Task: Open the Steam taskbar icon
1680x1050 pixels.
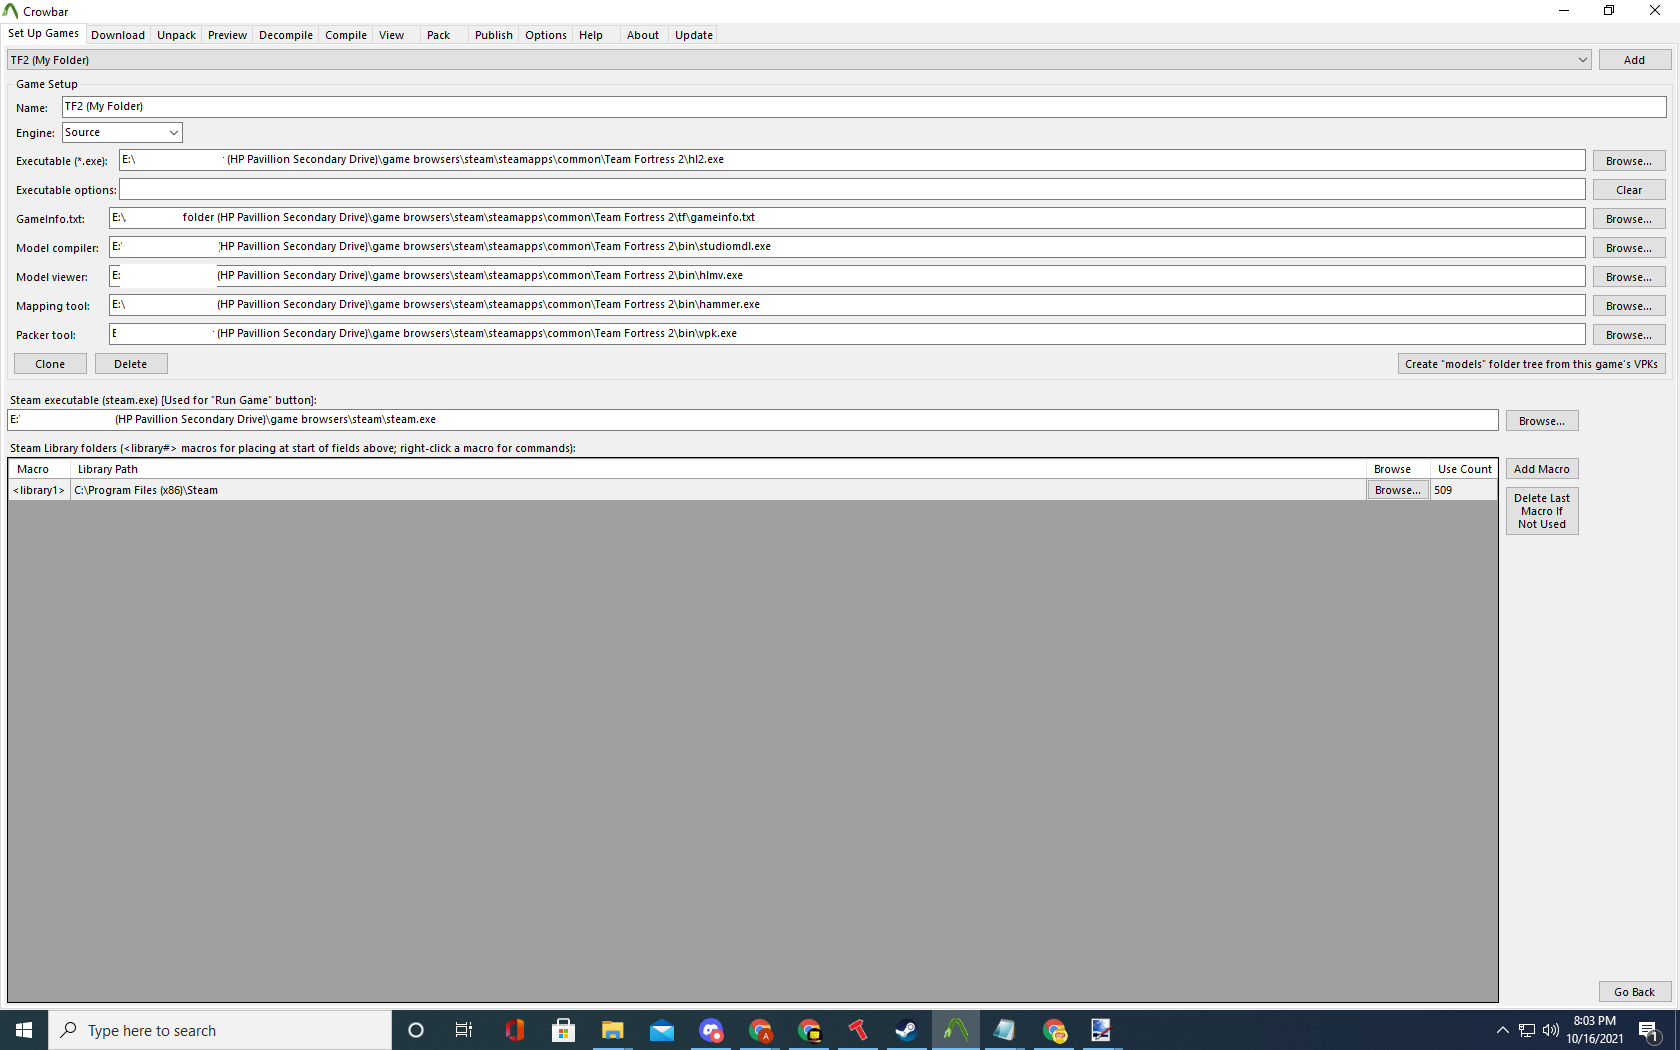Action: 906,1030
